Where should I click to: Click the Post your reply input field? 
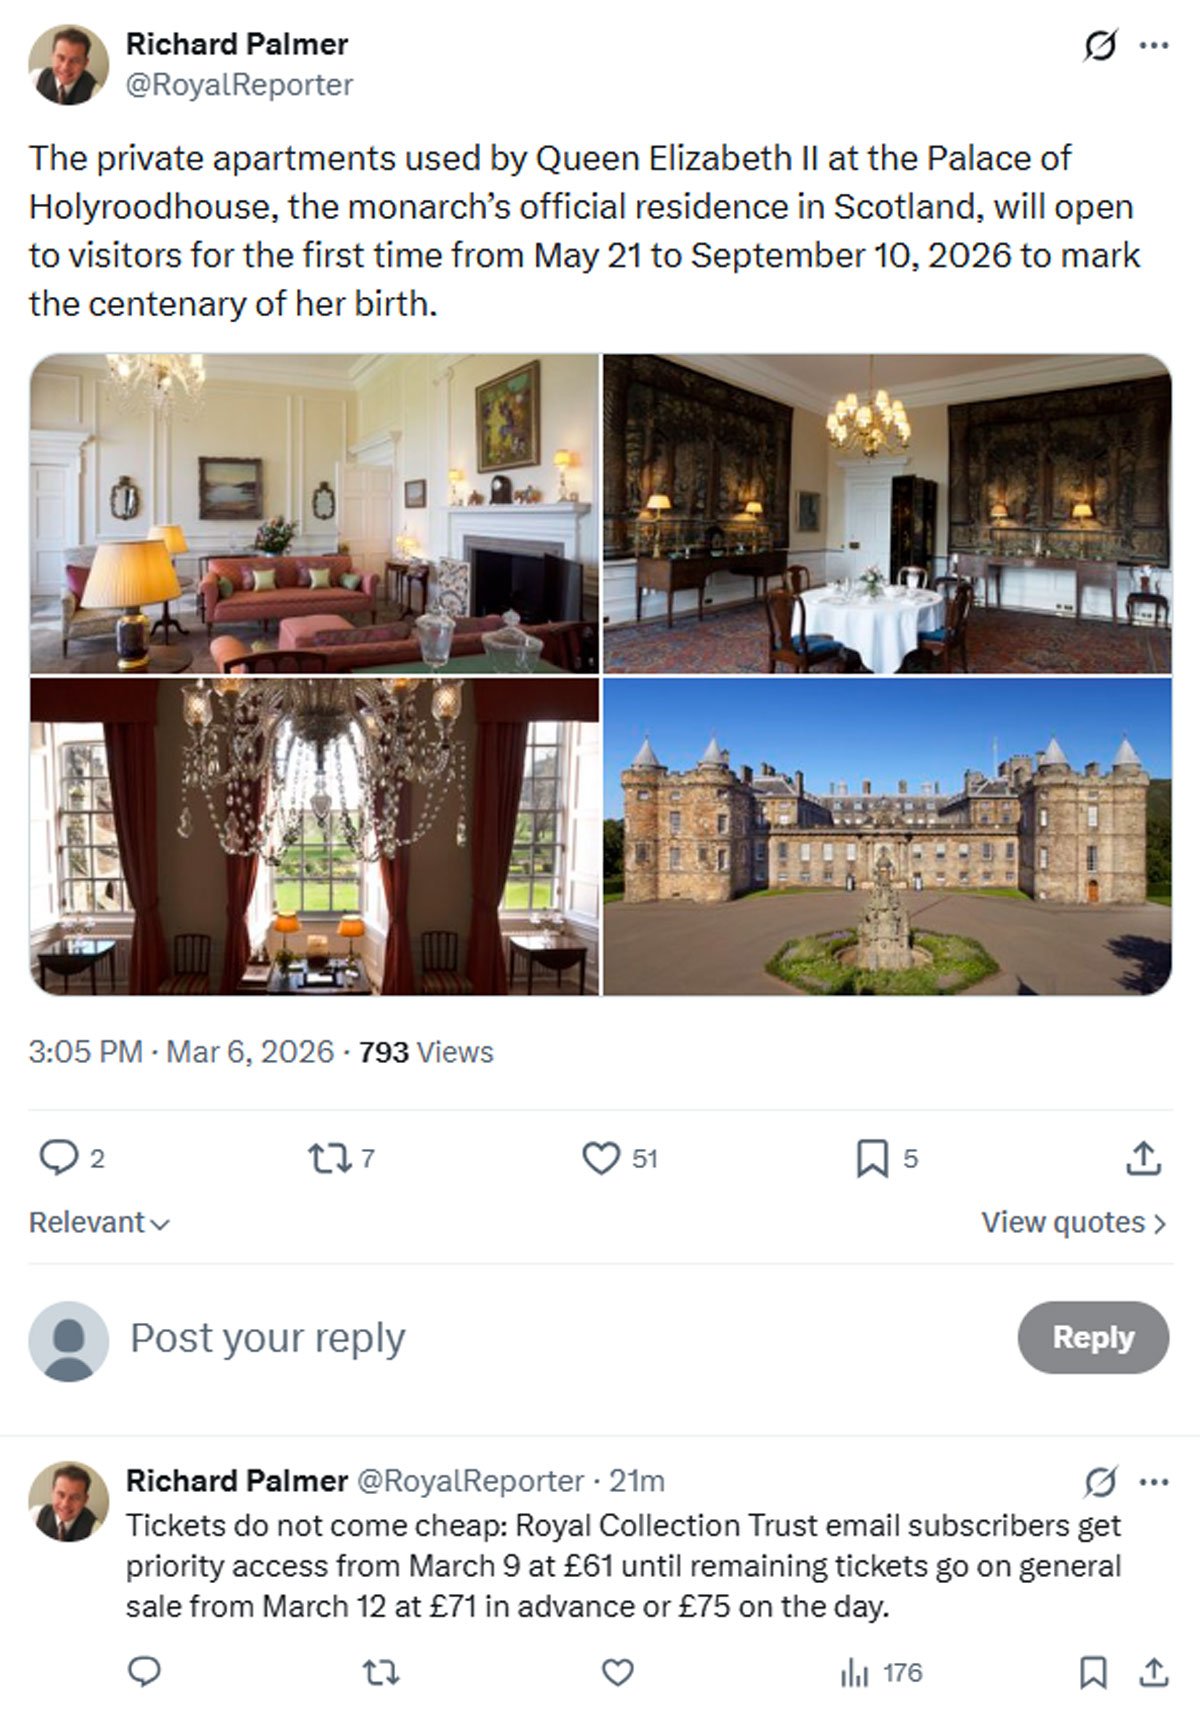point(270,1336)
